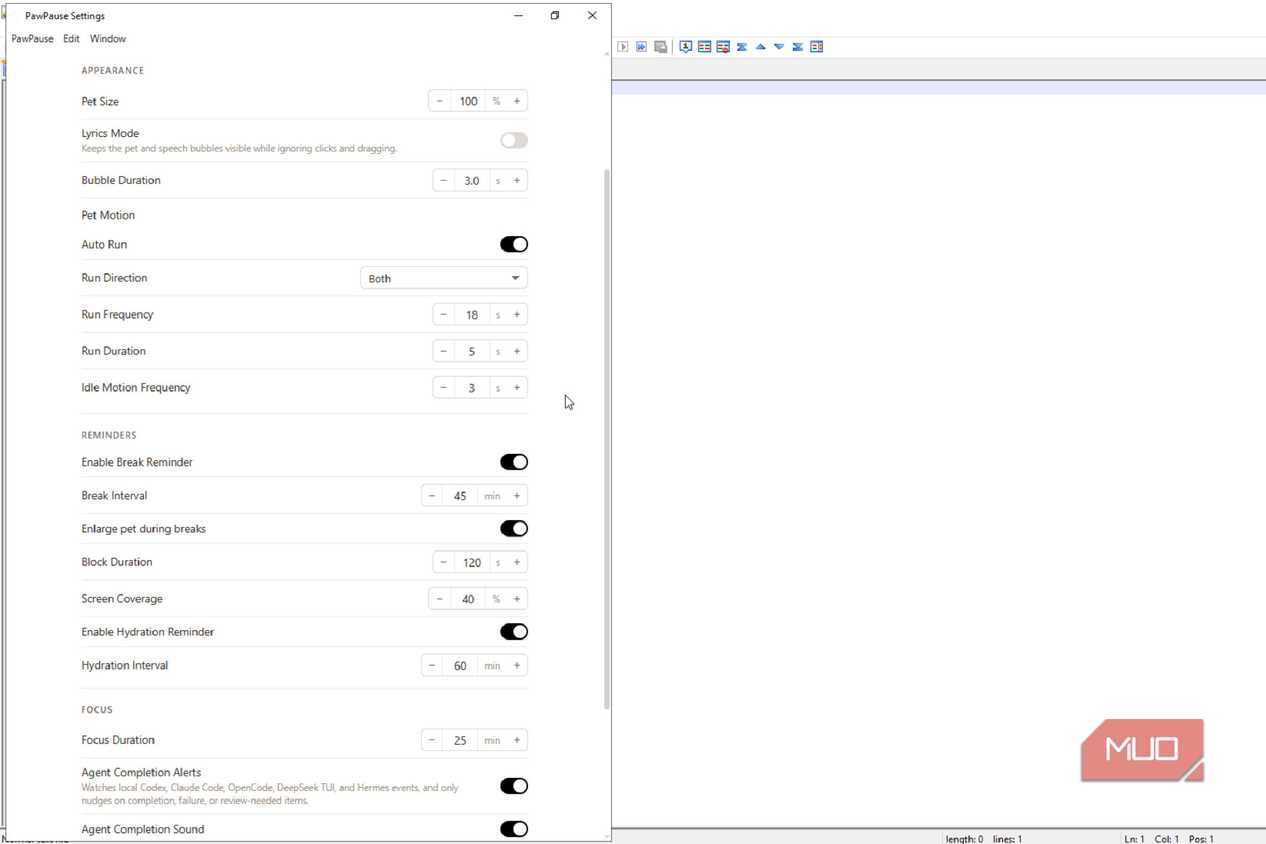Turn off Enable Hydration Reminder toggle

514,632
